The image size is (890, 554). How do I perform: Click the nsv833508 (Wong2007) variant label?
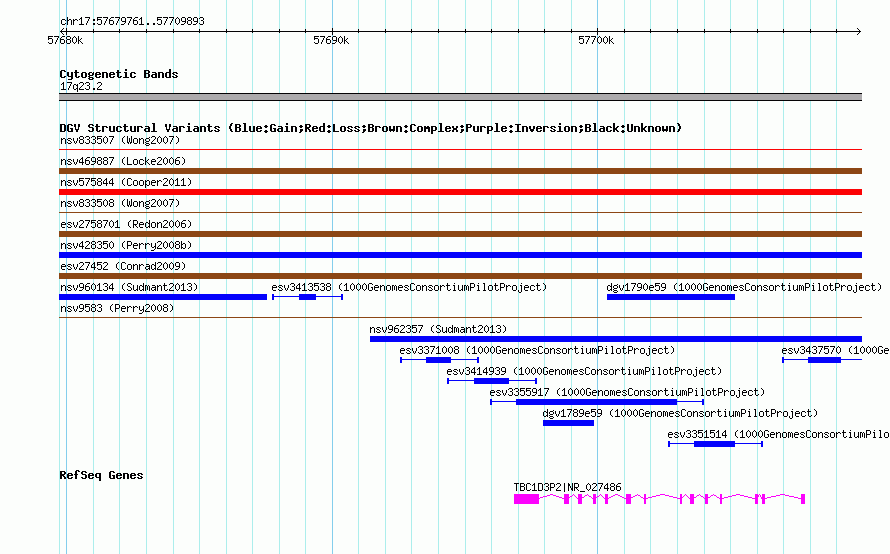coord(120,203)
